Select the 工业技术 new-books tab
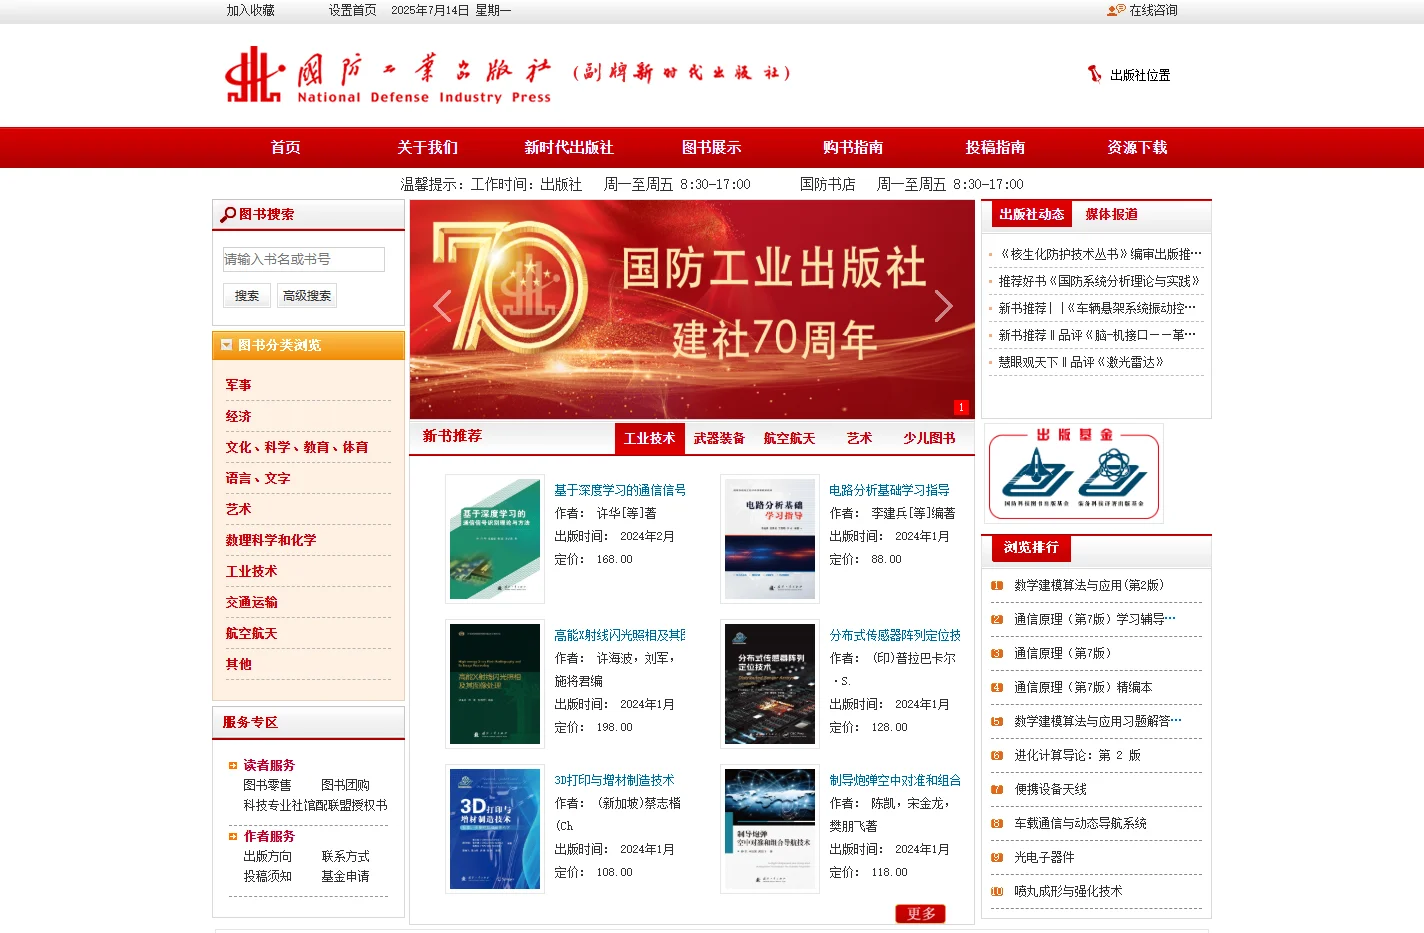1424x933 pixels. point(649,438)
